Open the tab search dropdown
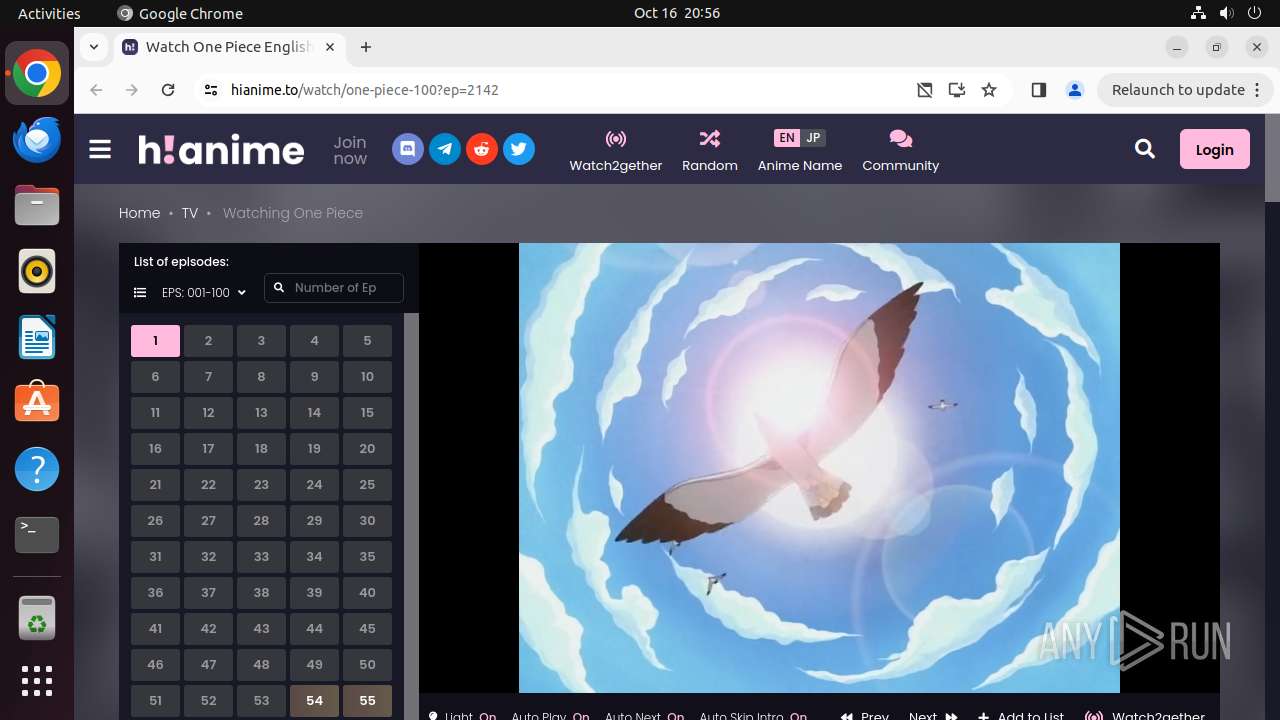Viewport: 1280px width, 720px height. click(94, 47)
